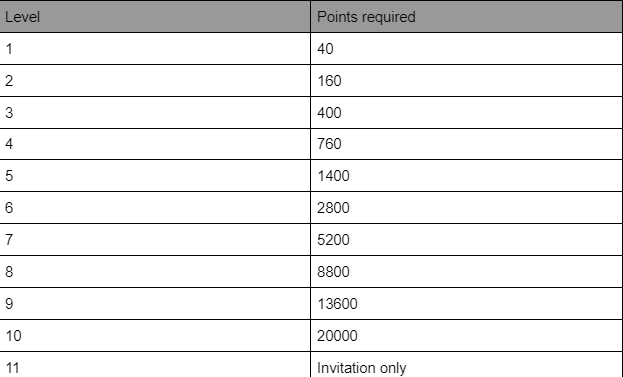The image size is (623, 377).
Task: Select the cell showing 160 points
Action: 466,80
